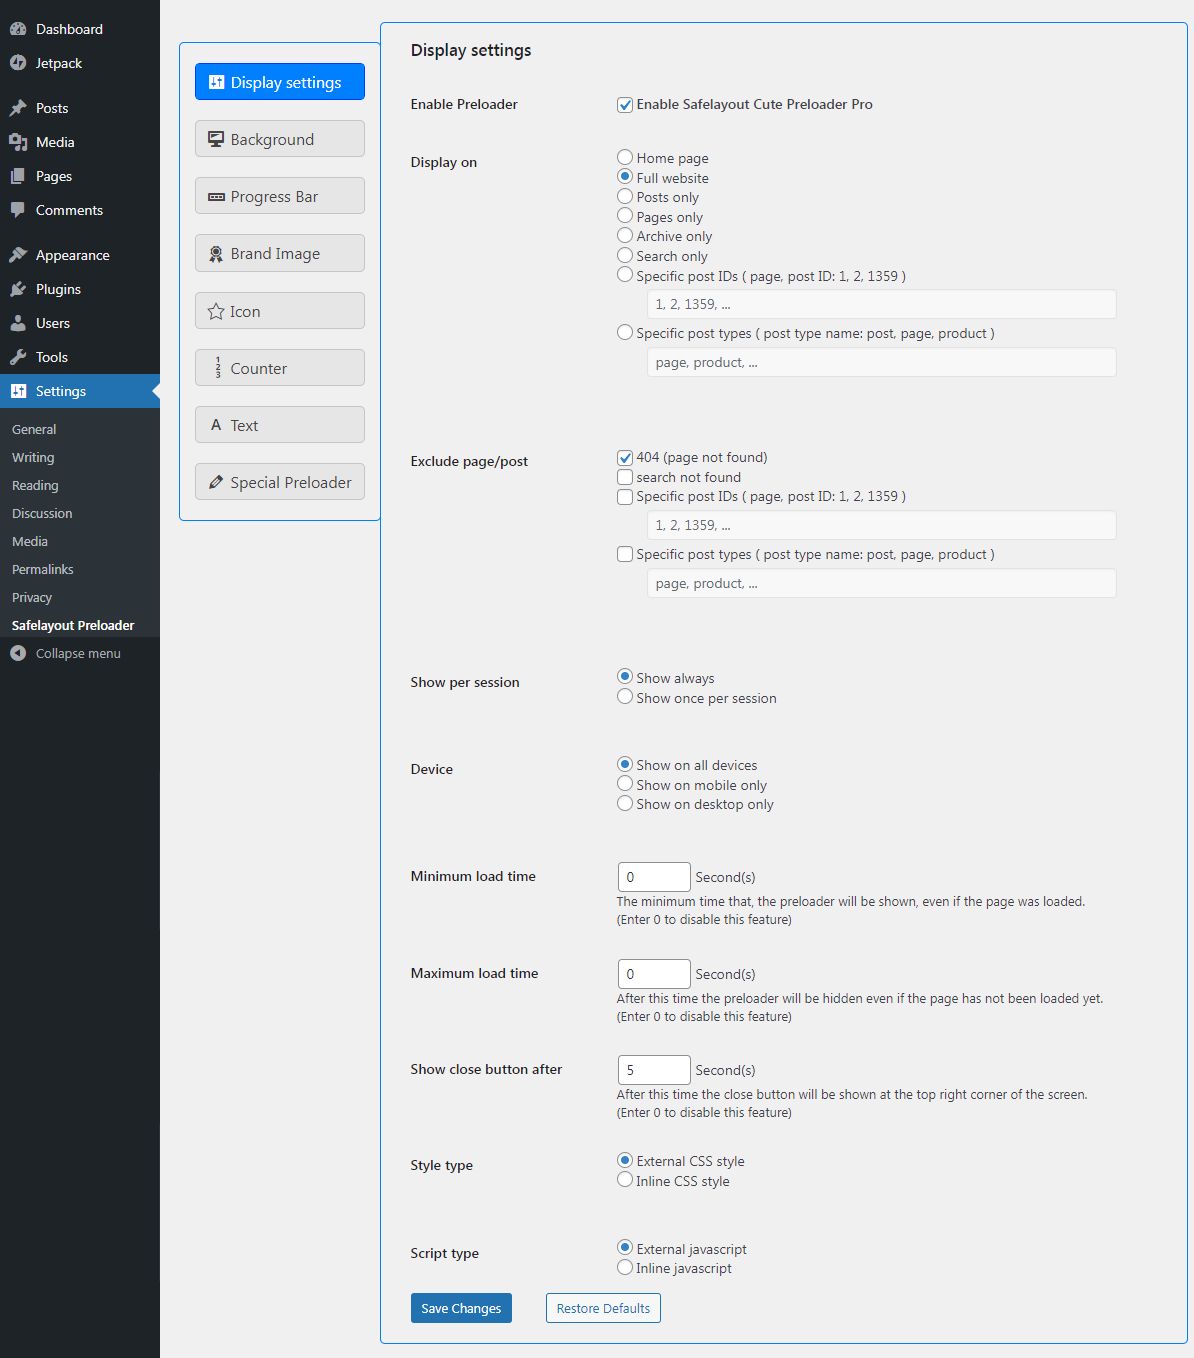Select Posts only display option

625,196
